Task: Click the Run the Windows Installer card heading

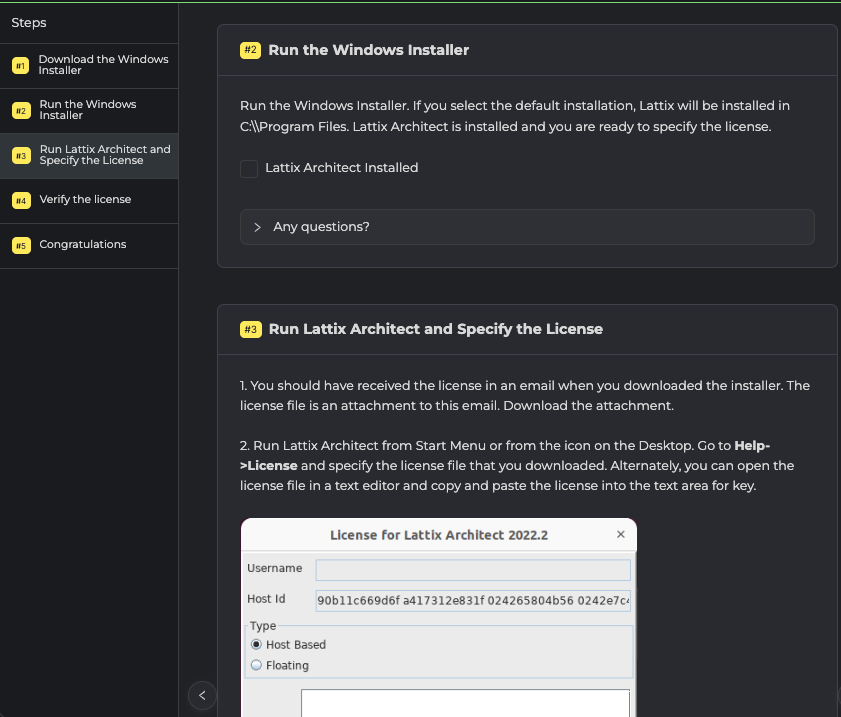Action: 368,50
